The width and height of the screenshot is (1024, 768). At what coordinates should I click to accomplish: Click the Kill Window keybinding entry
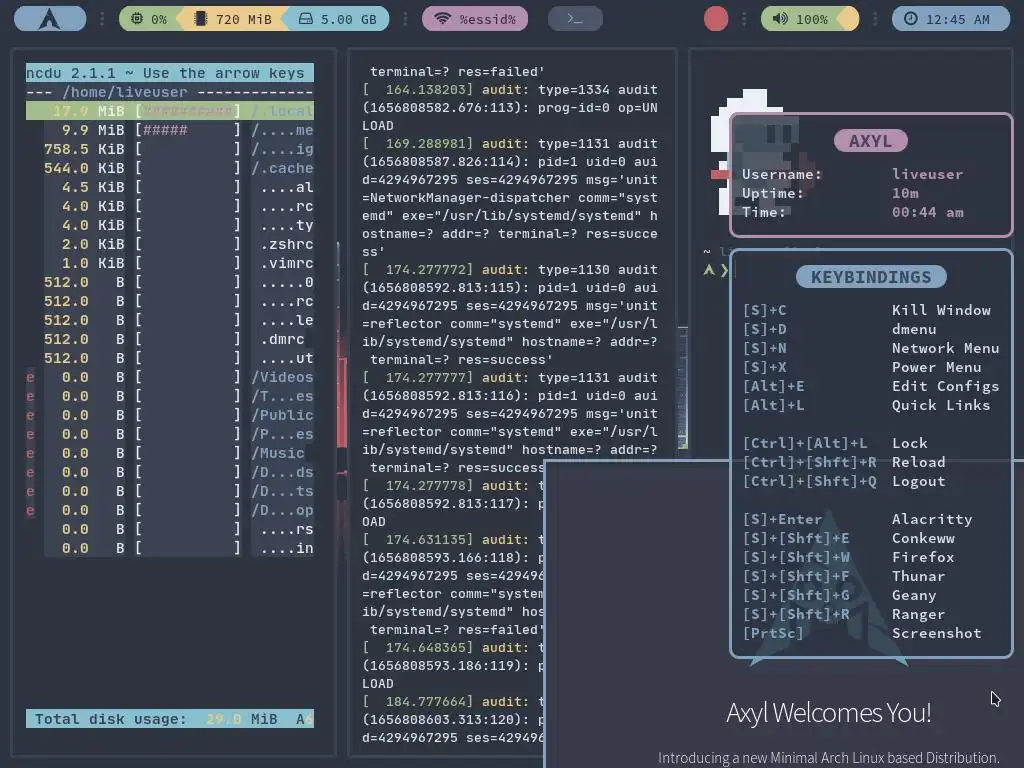pos(941,310)
